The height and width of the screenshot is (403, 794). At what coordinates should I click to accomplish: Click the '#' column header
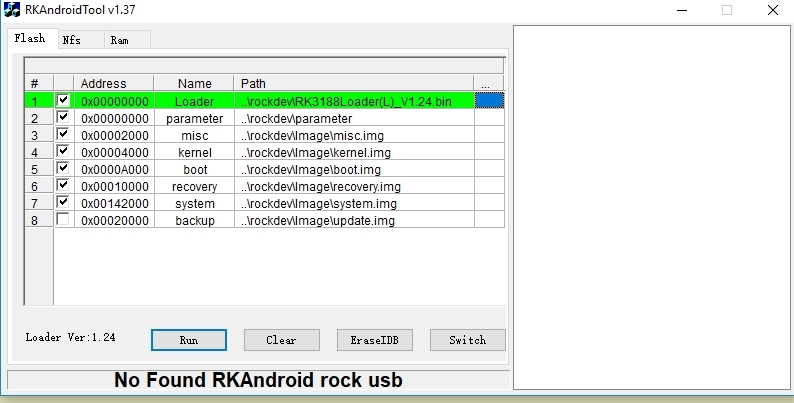point(39,84)
